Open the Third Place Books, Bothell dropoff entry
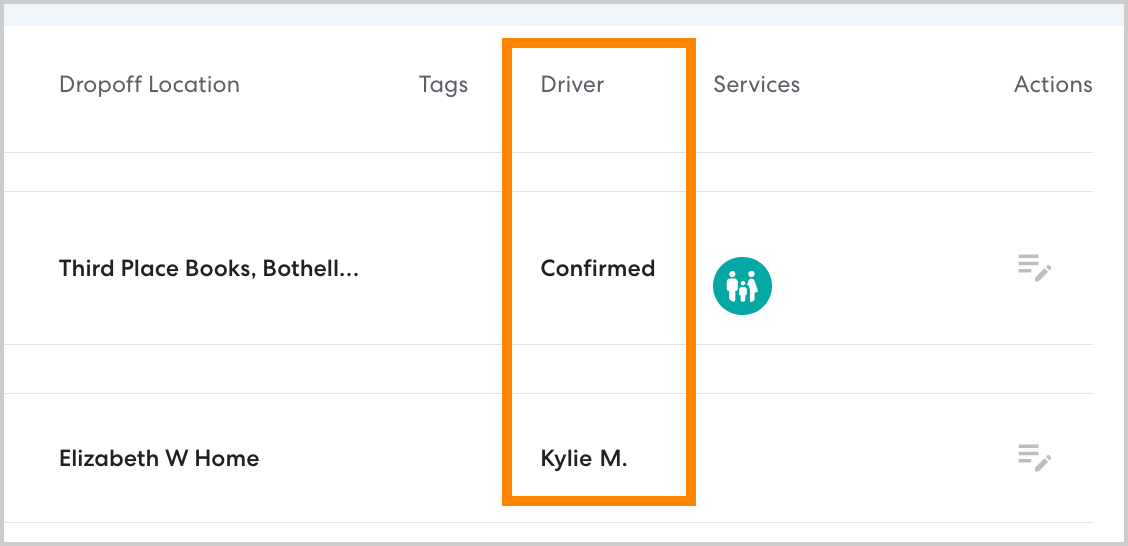Screen dimensions: 1128x546 coord(208,268)
